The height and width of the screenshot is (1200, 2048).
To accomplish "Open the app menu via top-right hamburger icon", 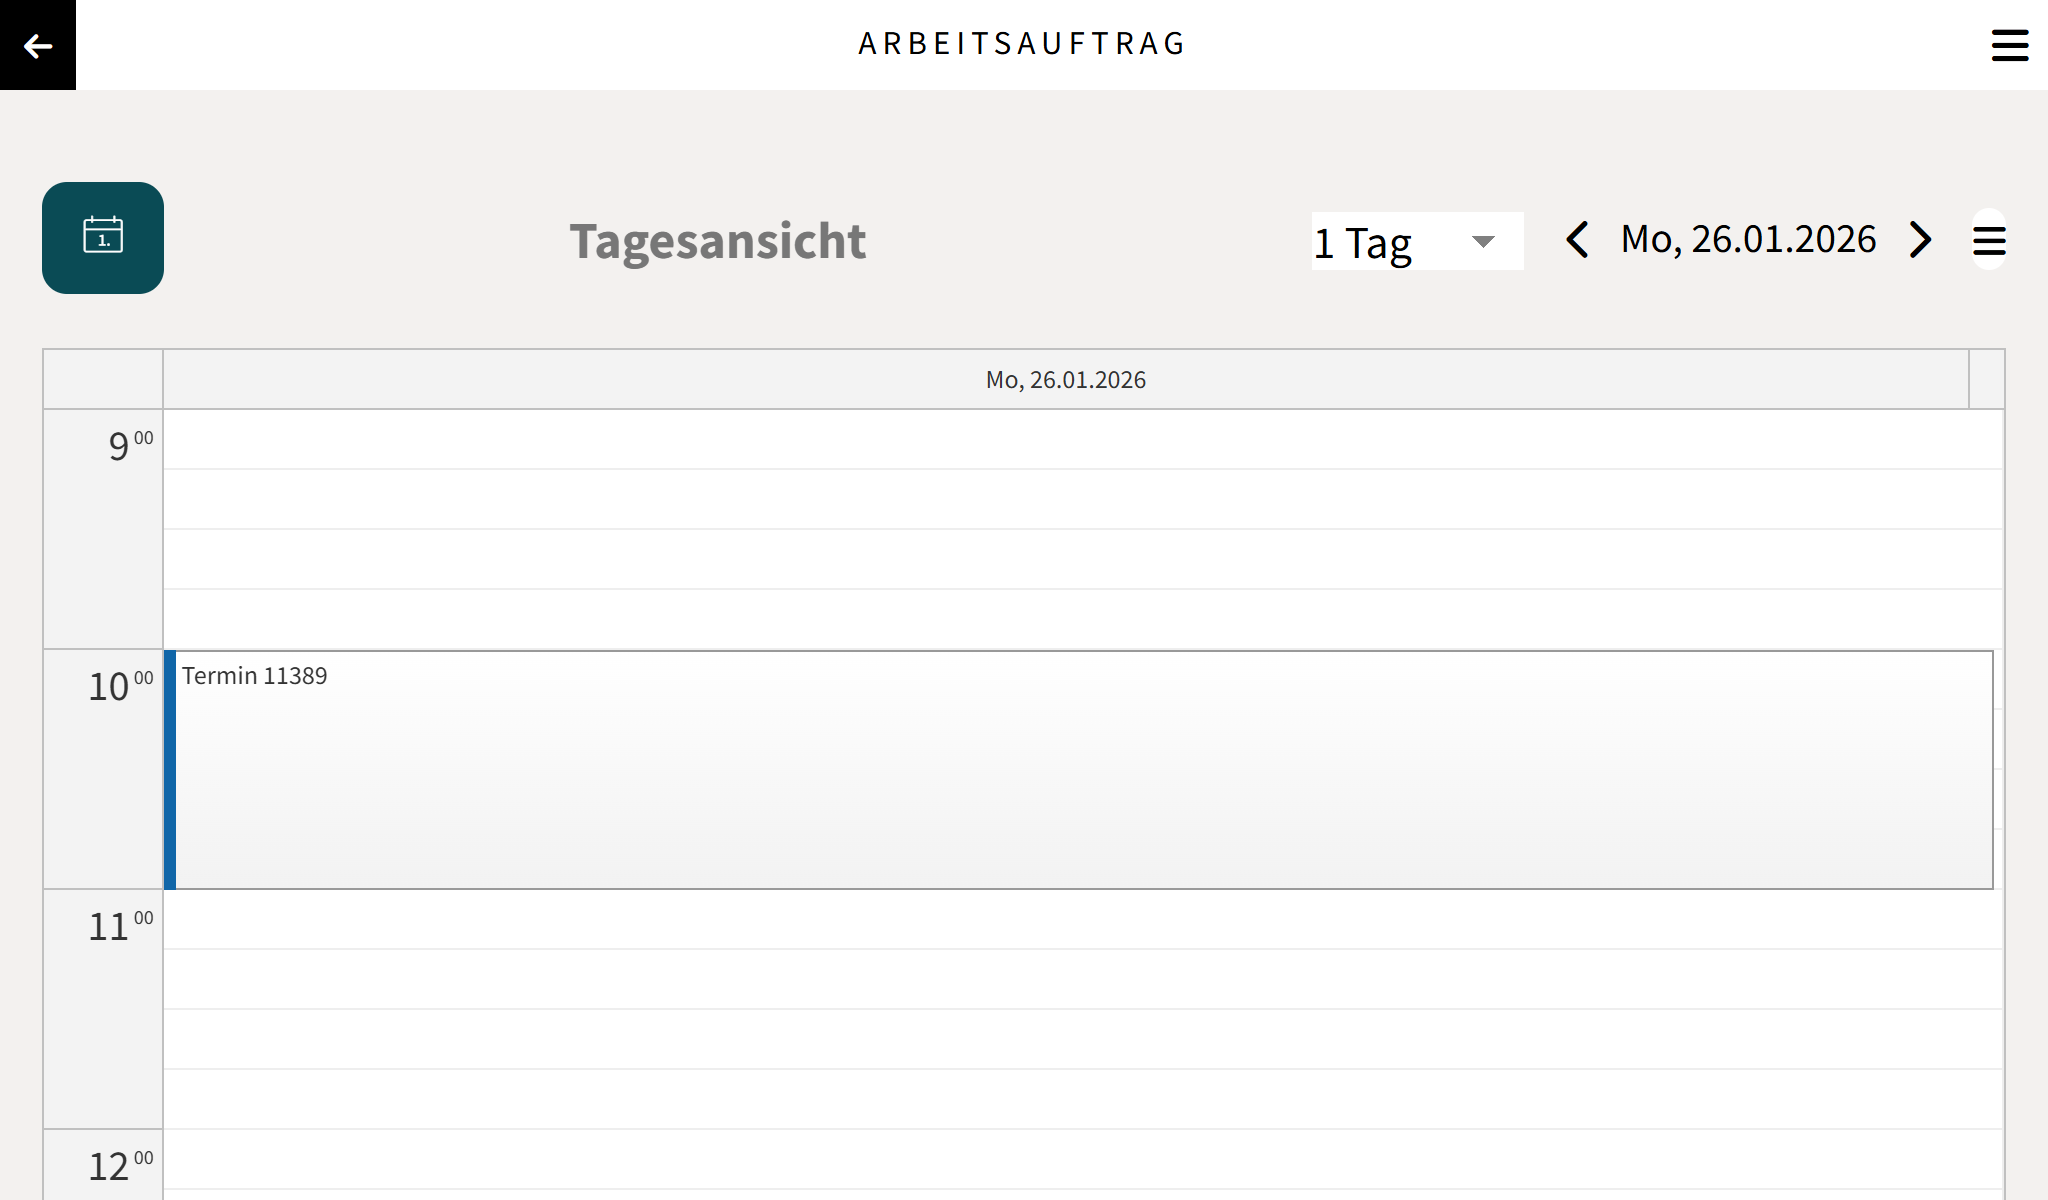I will 2010,44.
